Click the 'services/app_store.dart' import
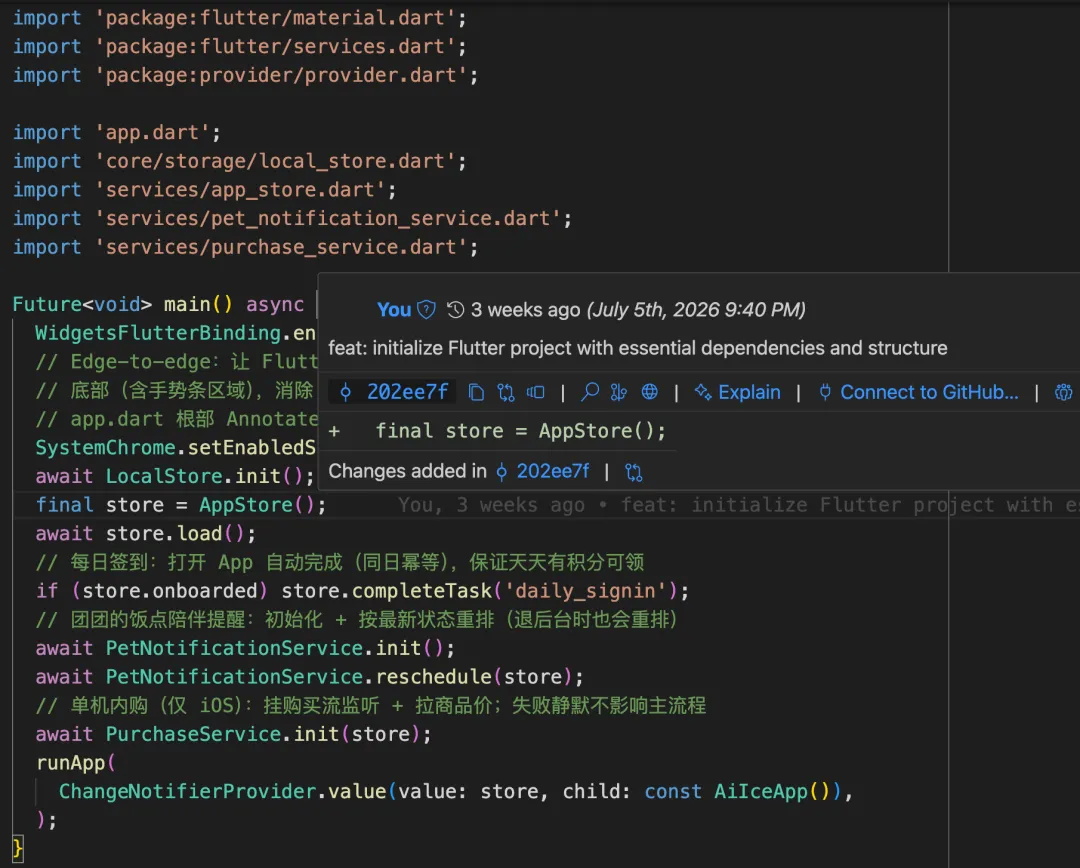Screen dimensions: 1080x868 point(205,189)
